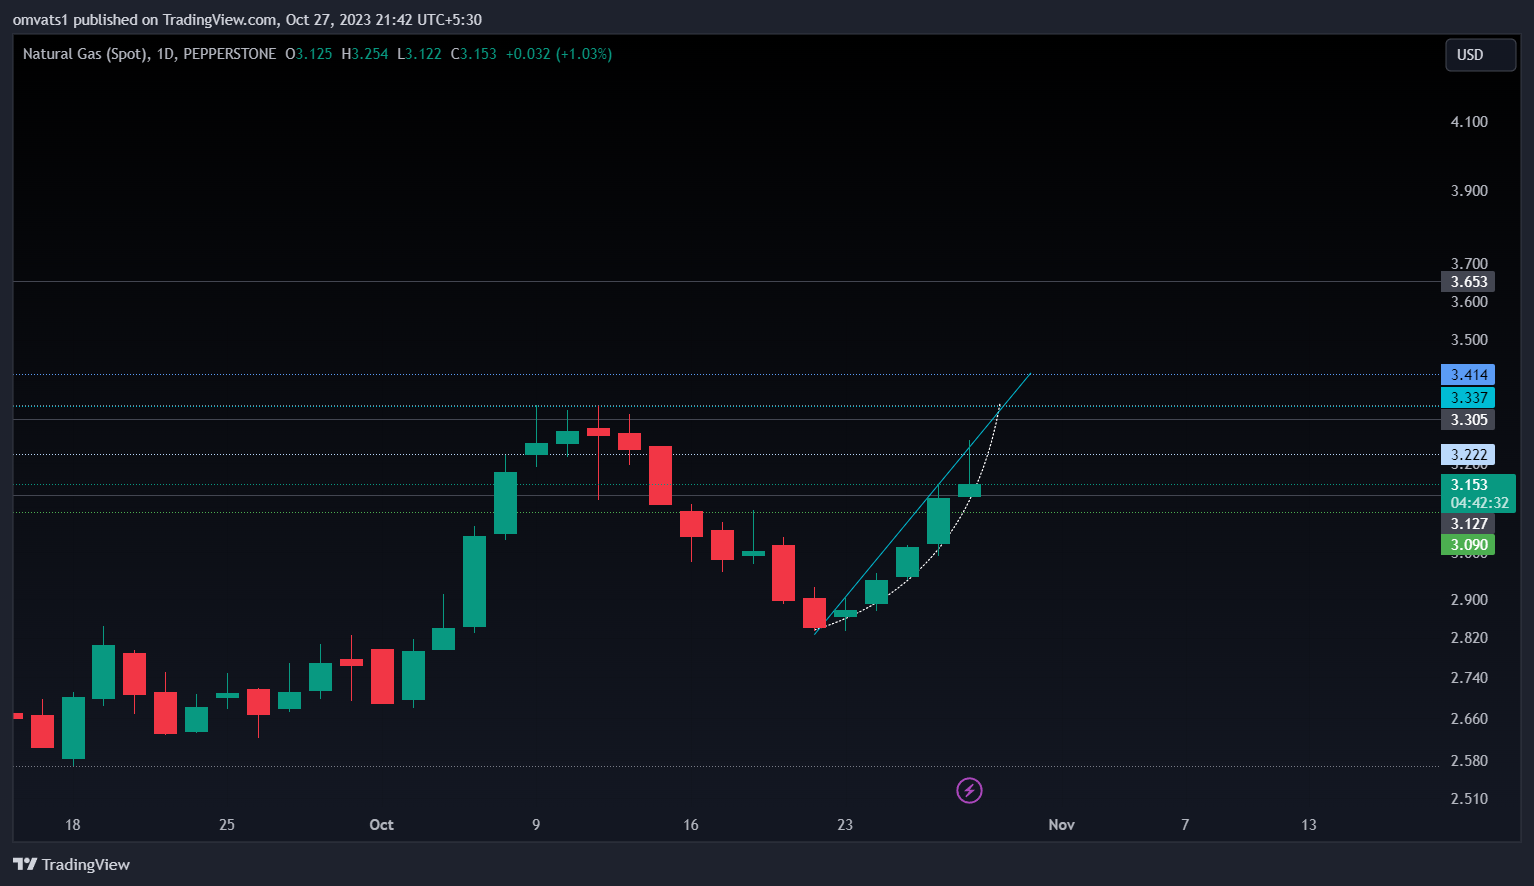Image resolution: width=1534 pixels, height=886 pixels.
Task: Click the TradingView logo at bottom
Action: [71, 864]
